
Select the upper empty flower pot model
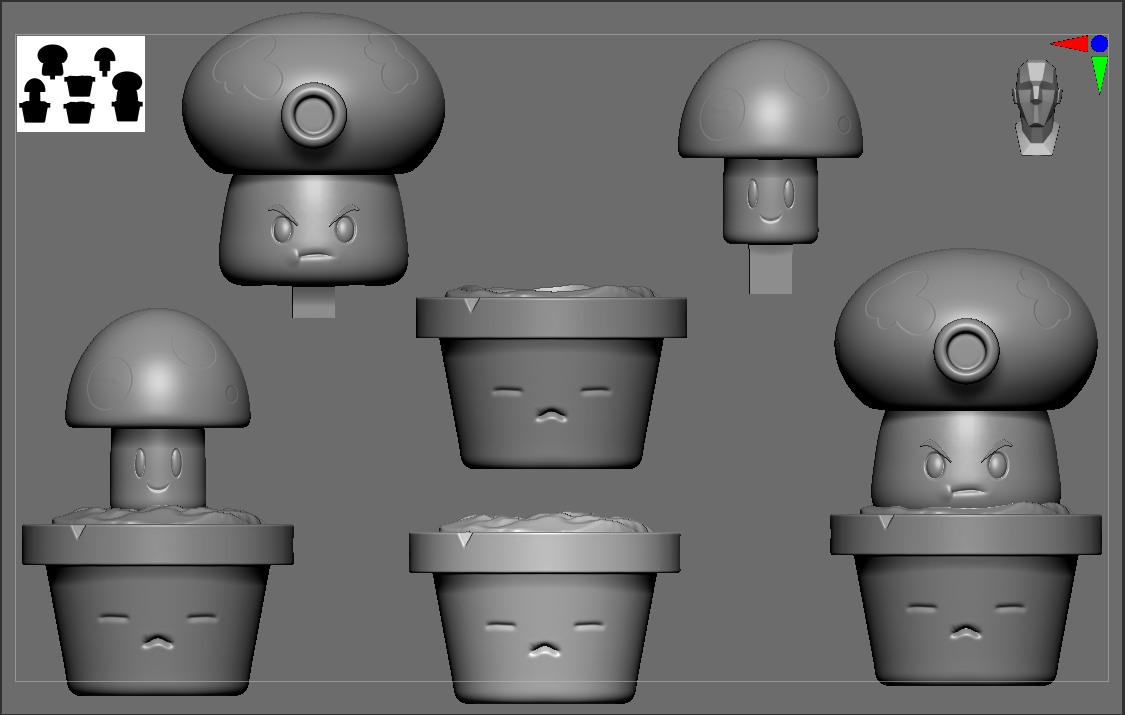pyautogui.click(x=551, y=377)
